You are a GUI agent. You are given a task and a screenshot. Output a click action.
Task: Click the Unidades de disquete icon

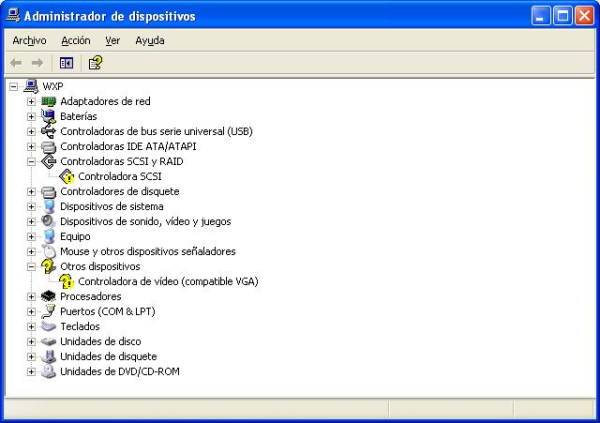(49, 356)
